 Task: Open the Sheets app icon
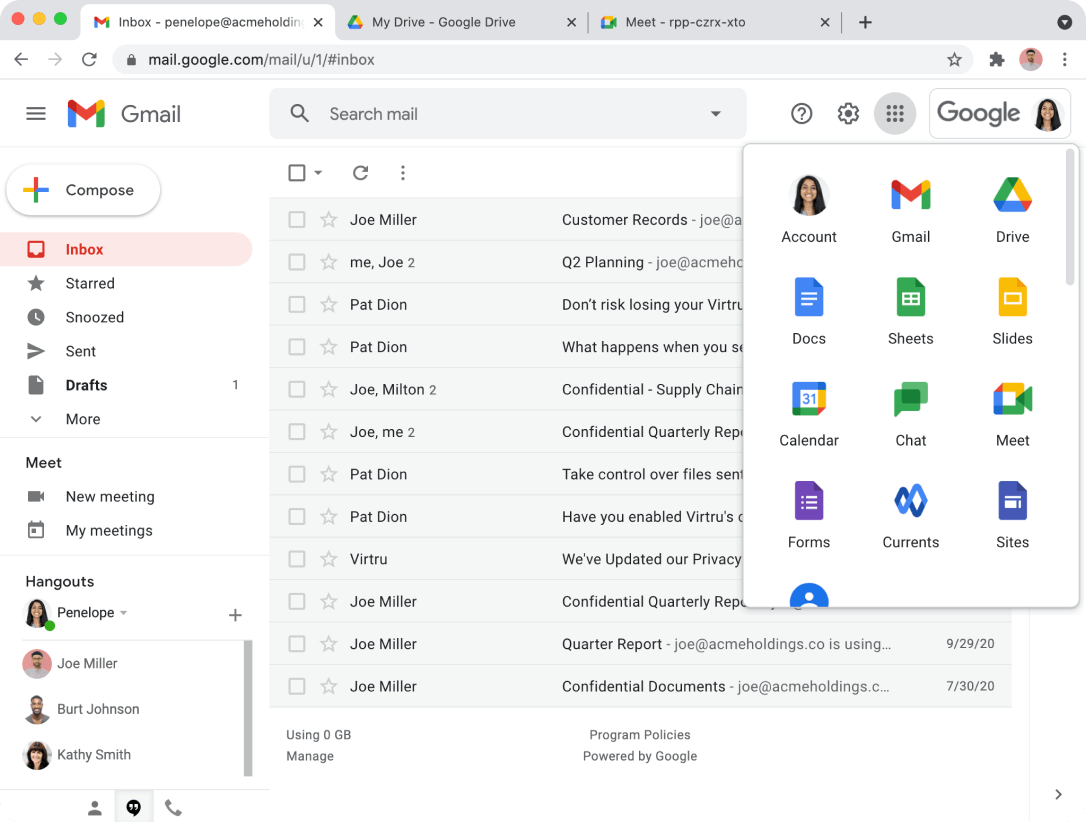(910, 310)
